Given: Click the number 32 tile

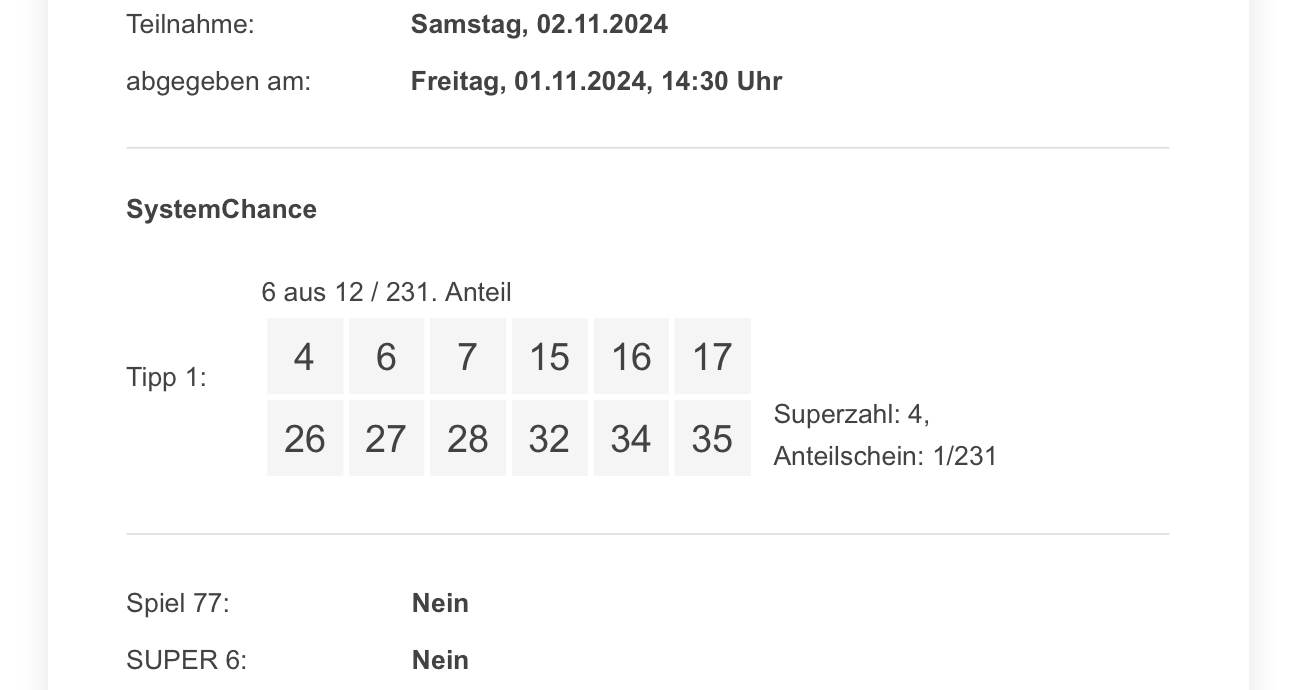Looking at the screenshot, I should pos(549,438).
